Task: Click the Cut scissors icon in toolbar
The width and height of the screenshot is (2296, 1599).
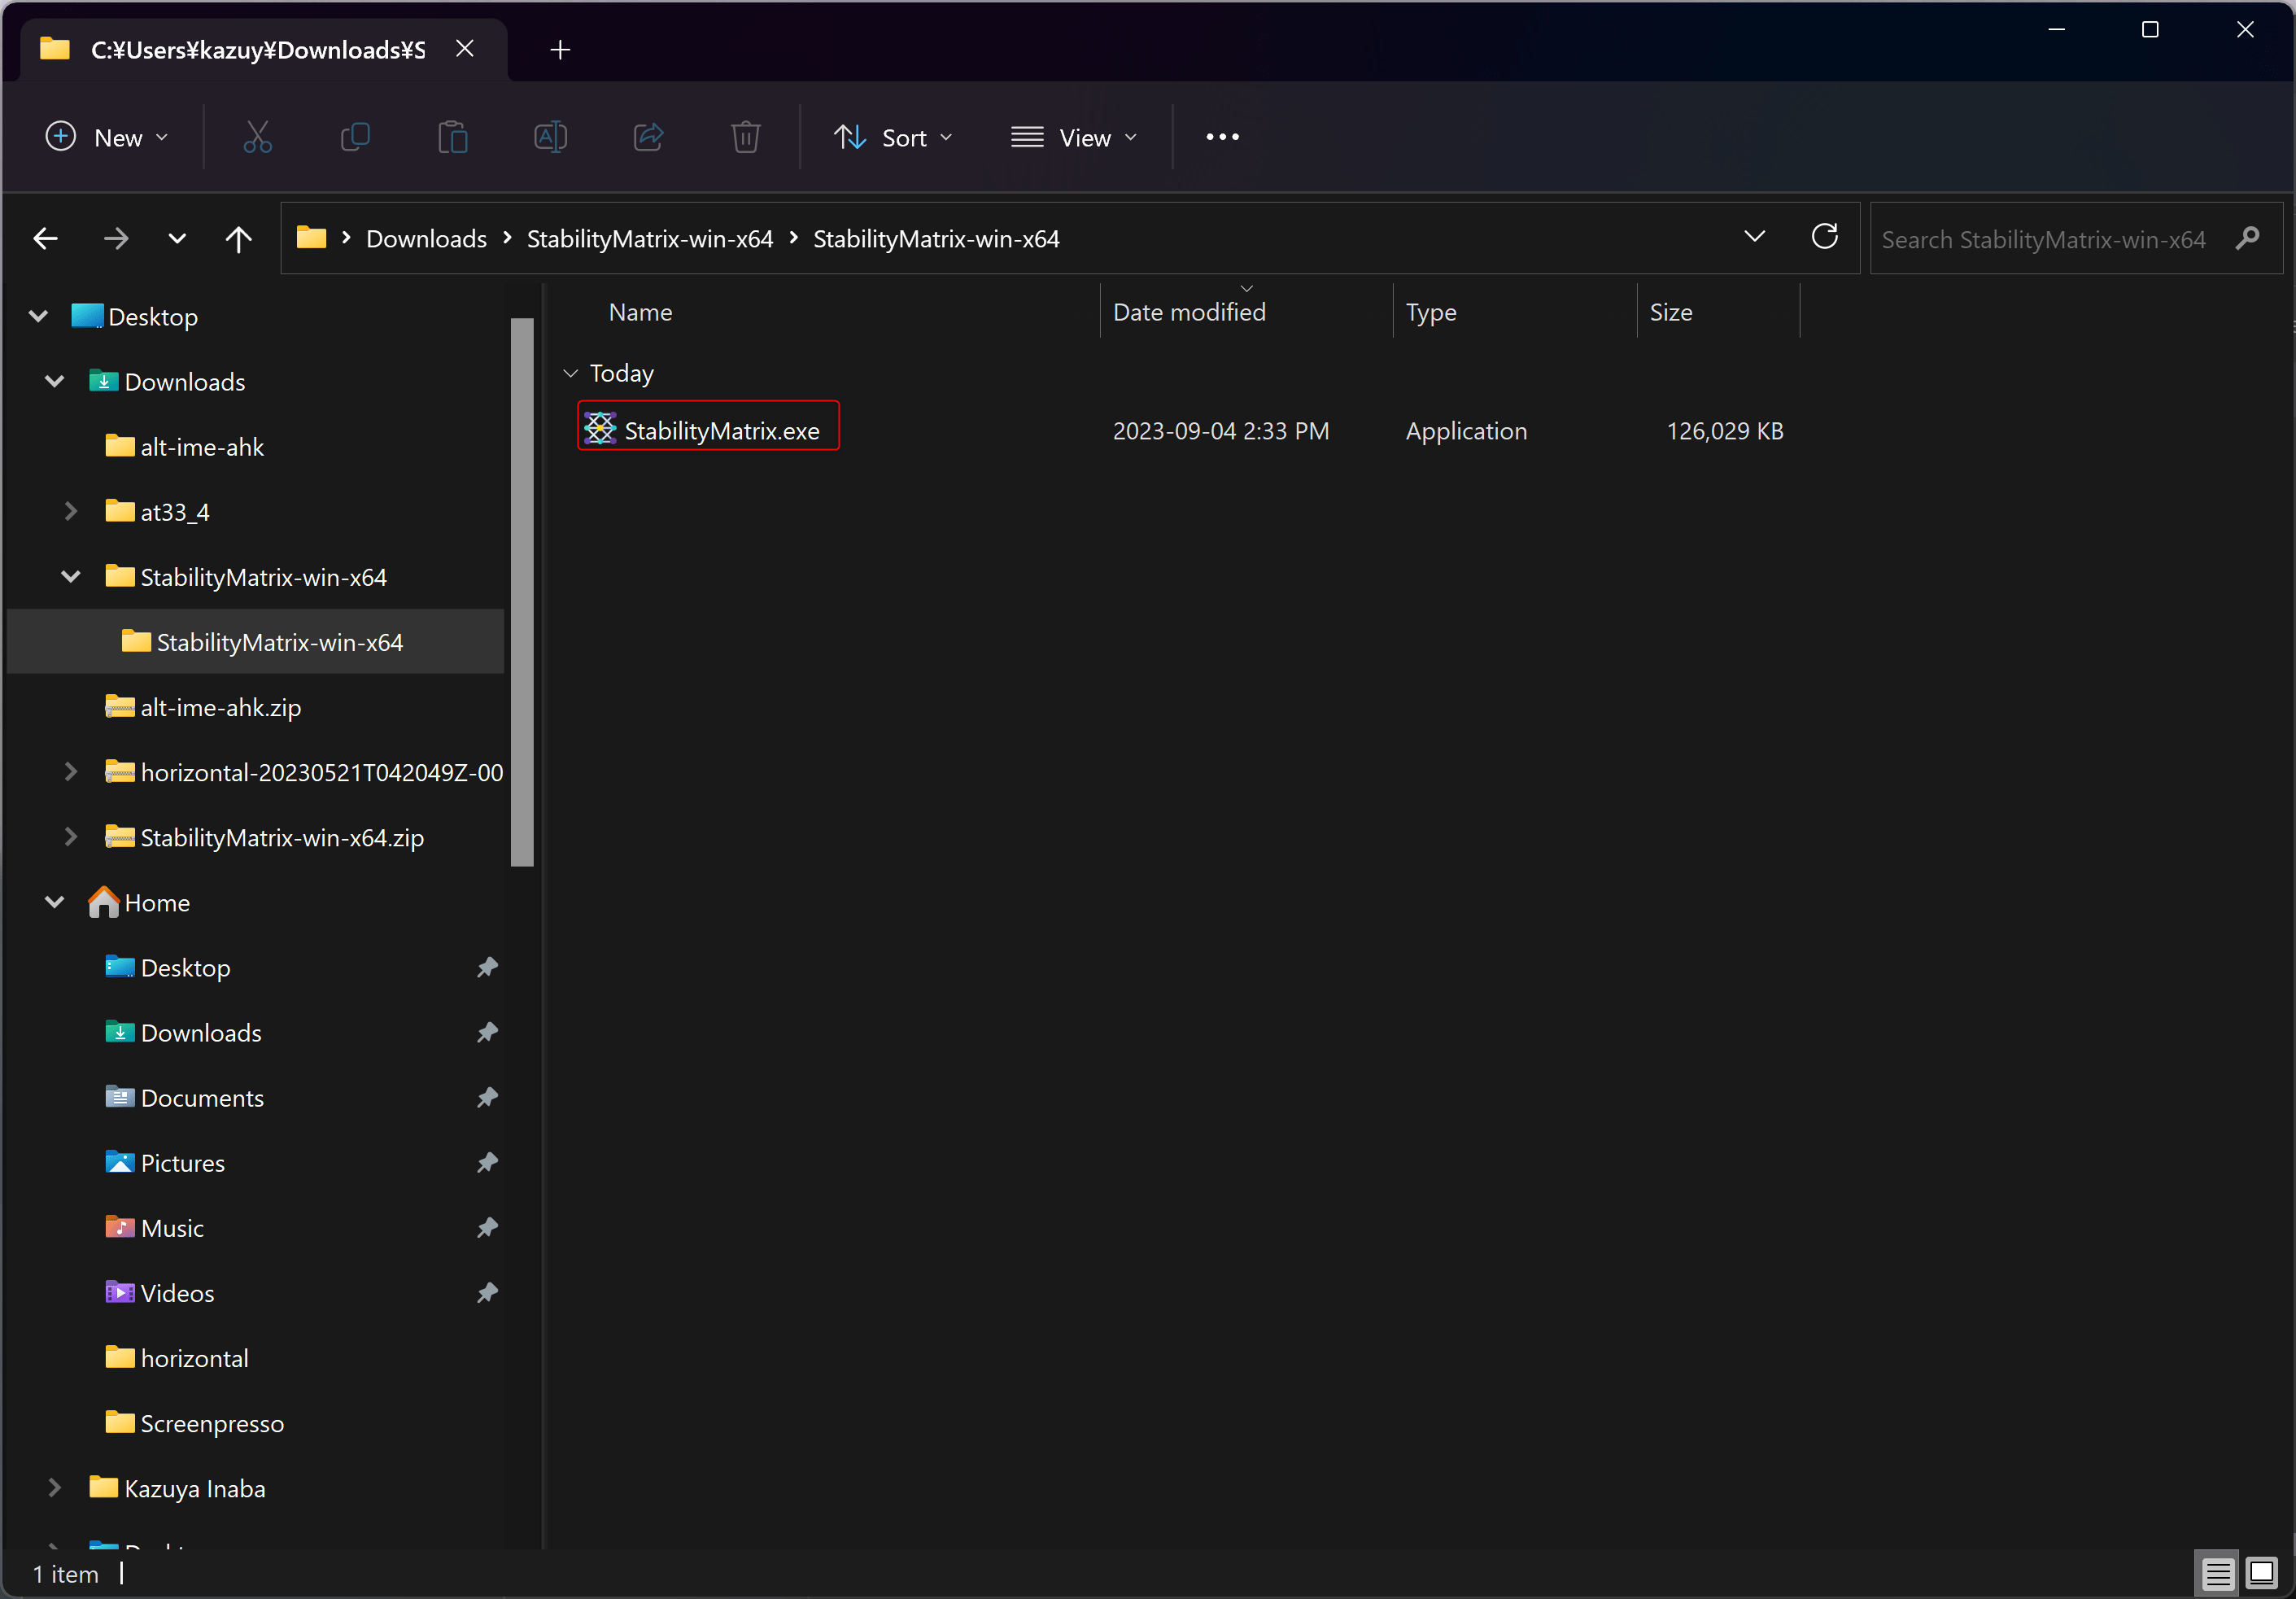Action: (257, 137)
